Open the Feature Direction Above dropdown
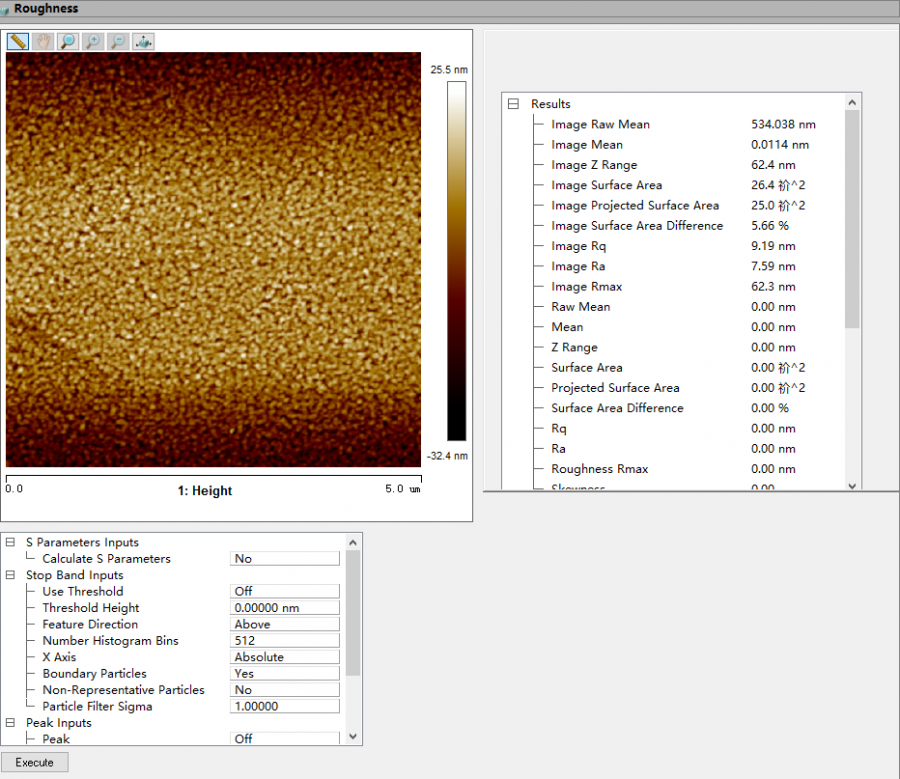This screenshot has width=900, height=779. (x=285, y=624)
